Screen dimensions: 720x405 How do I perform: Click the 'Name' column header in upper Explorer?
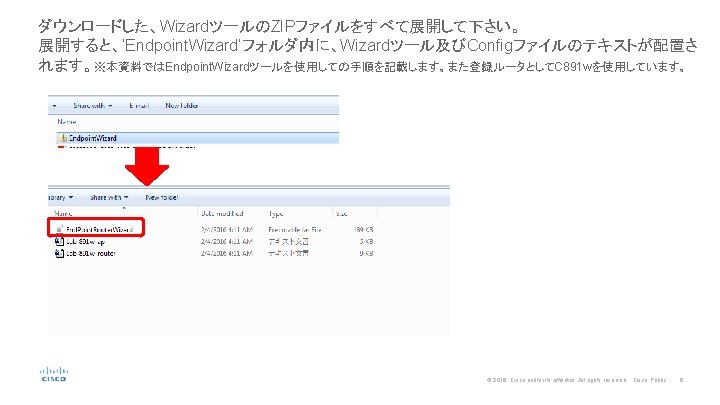click(67, 122)
